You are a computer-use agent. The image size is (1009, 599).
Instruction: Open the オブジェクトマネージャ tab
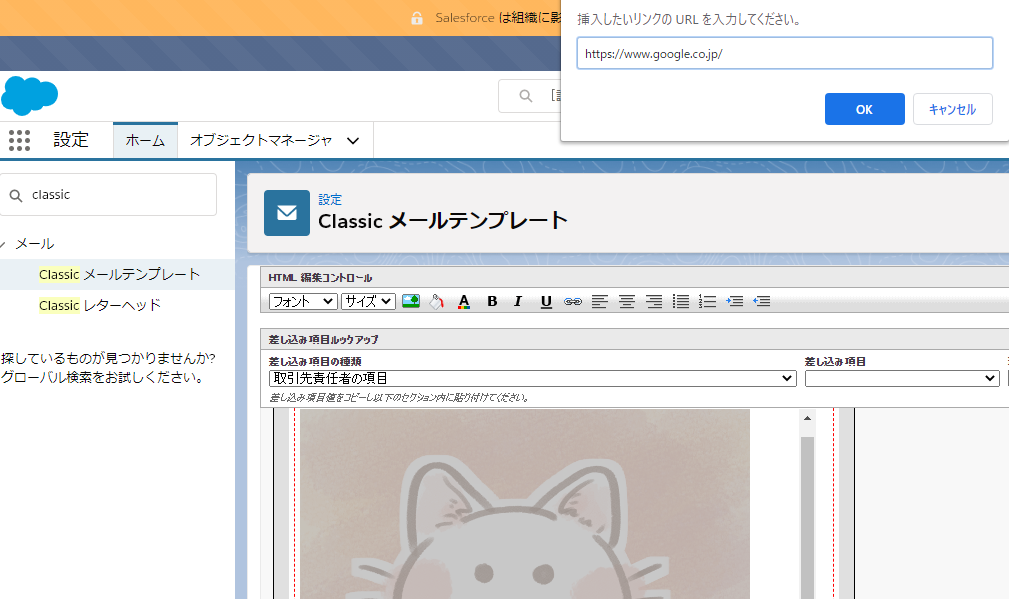click(x=274, y=141)
